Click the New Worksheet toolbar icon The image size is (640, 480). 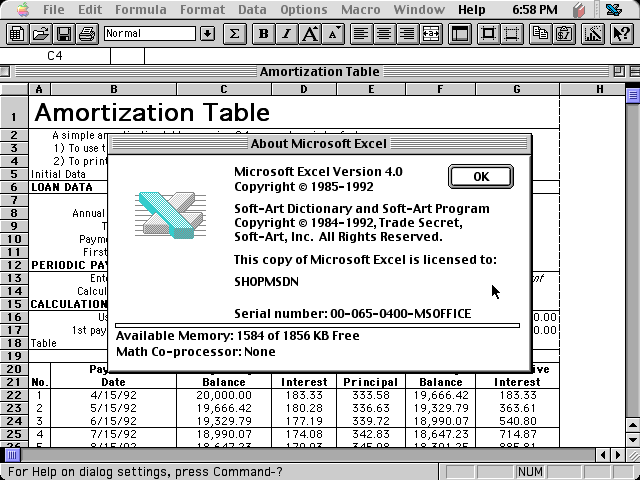16,33
